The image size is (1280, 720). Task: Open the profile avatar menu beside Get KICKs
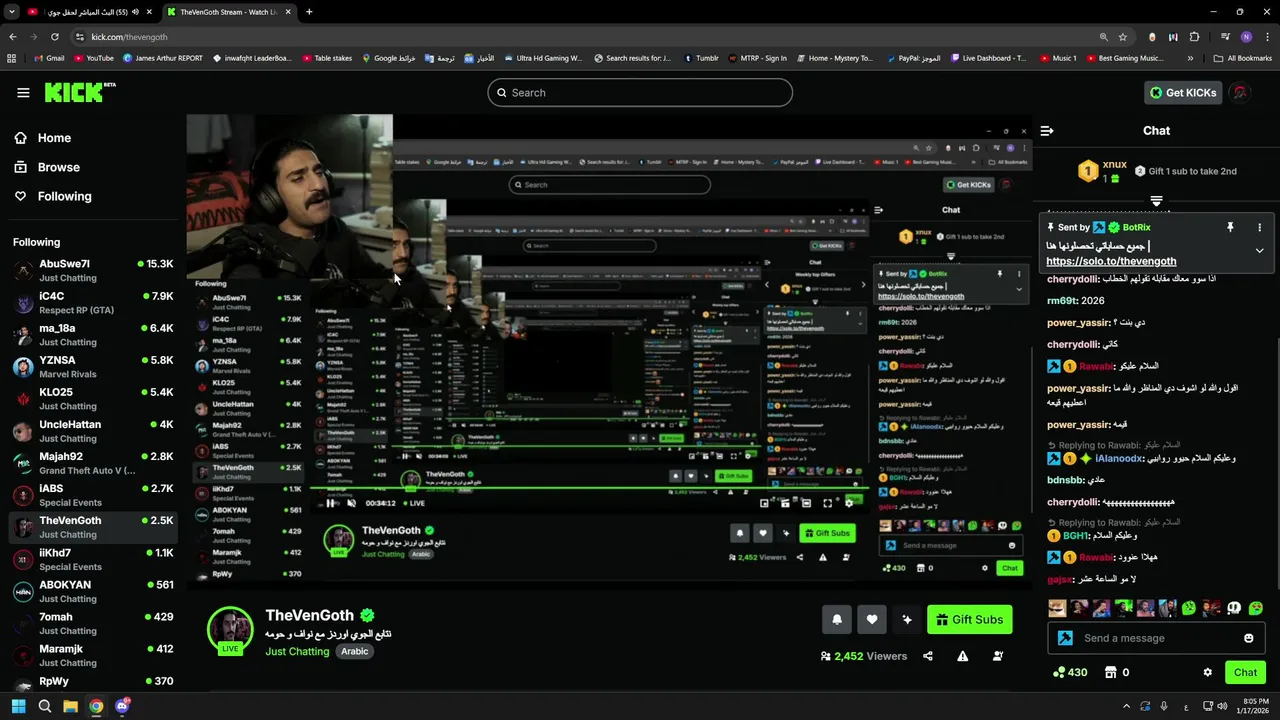click(x=1241, y=93)
